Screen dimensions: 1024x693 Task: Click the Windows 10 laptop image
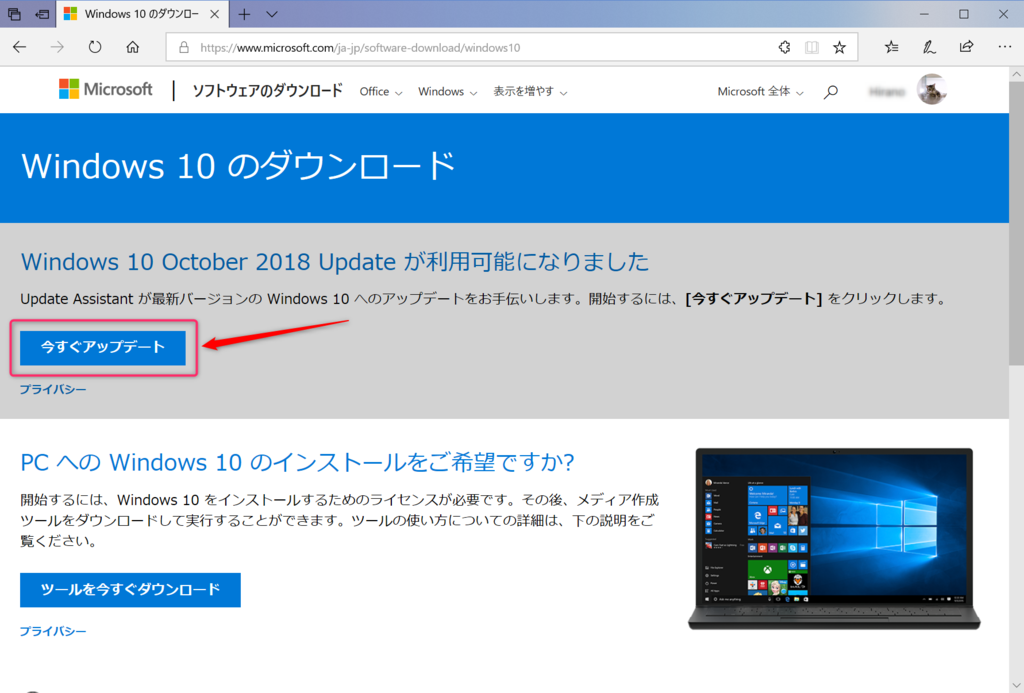(x=834, y=538)
